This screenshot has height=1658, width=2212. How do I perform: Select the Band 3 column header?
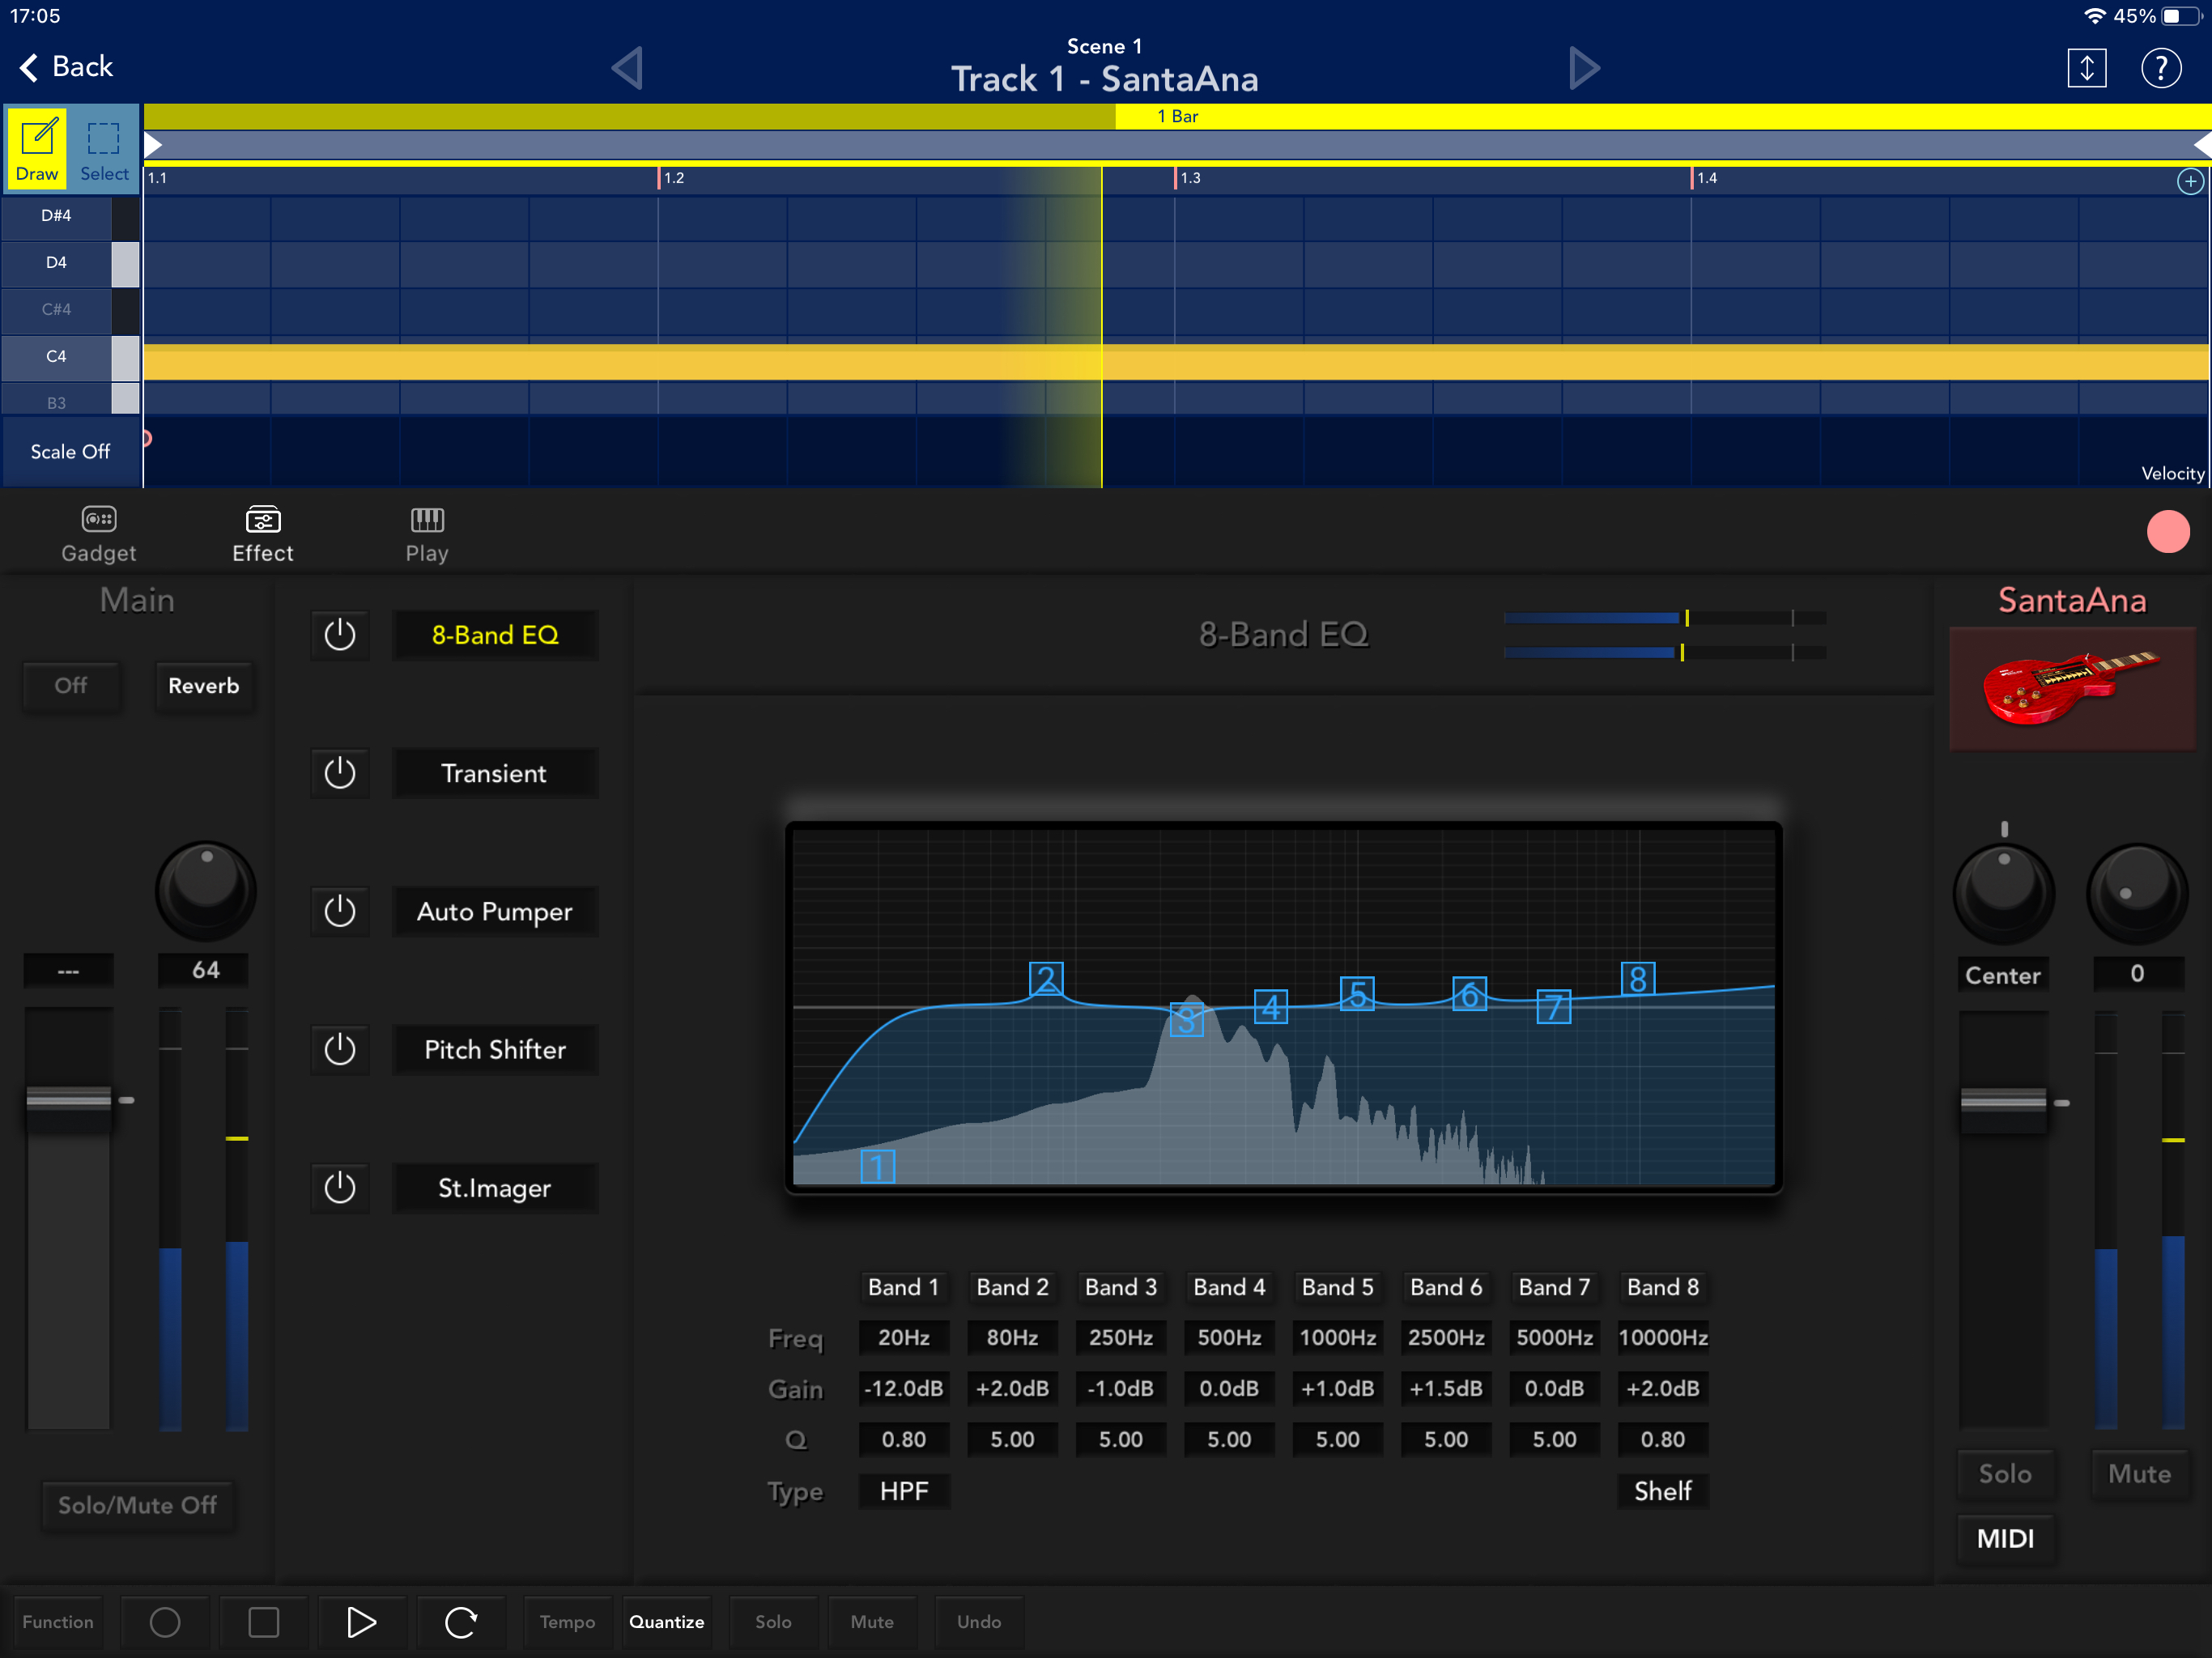point(1121,1287)
